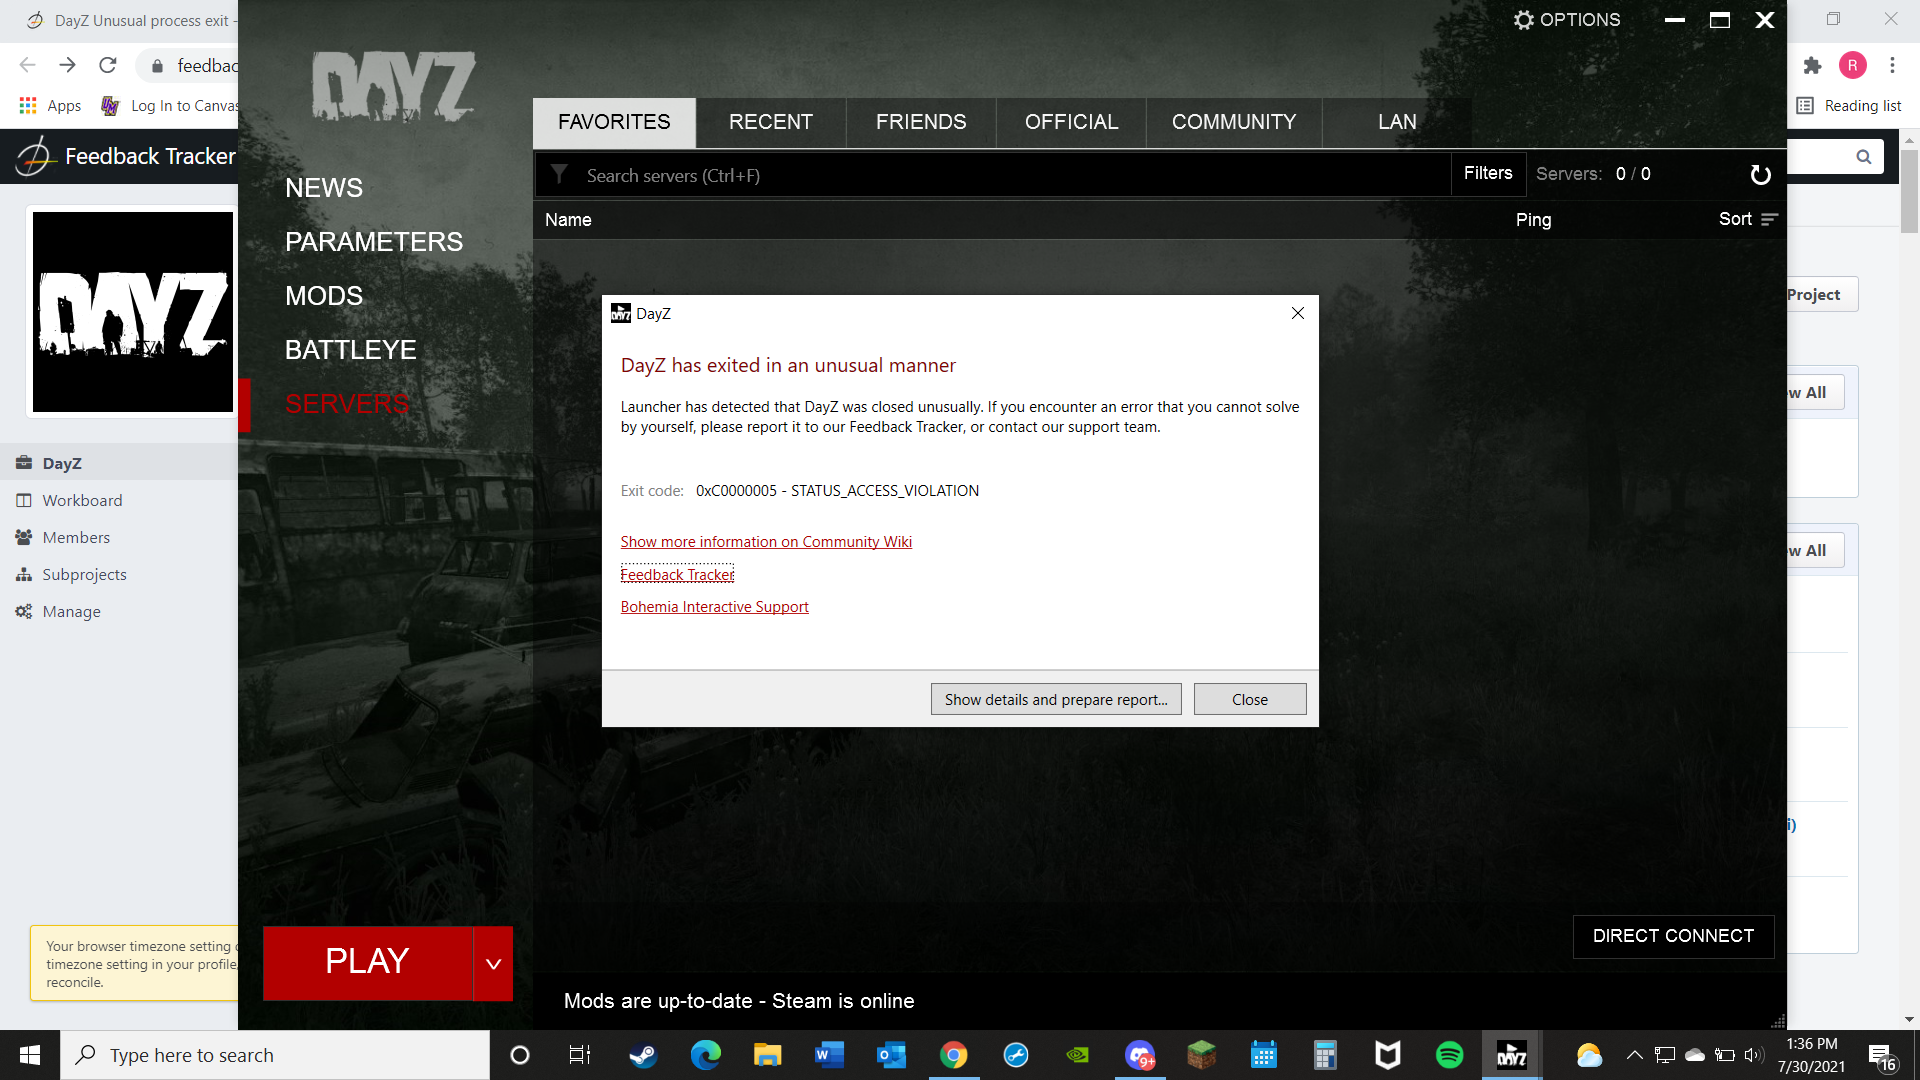1920x1080 pixels.
Task: Open Task View on taskbar
Action: coord(580,1055)
